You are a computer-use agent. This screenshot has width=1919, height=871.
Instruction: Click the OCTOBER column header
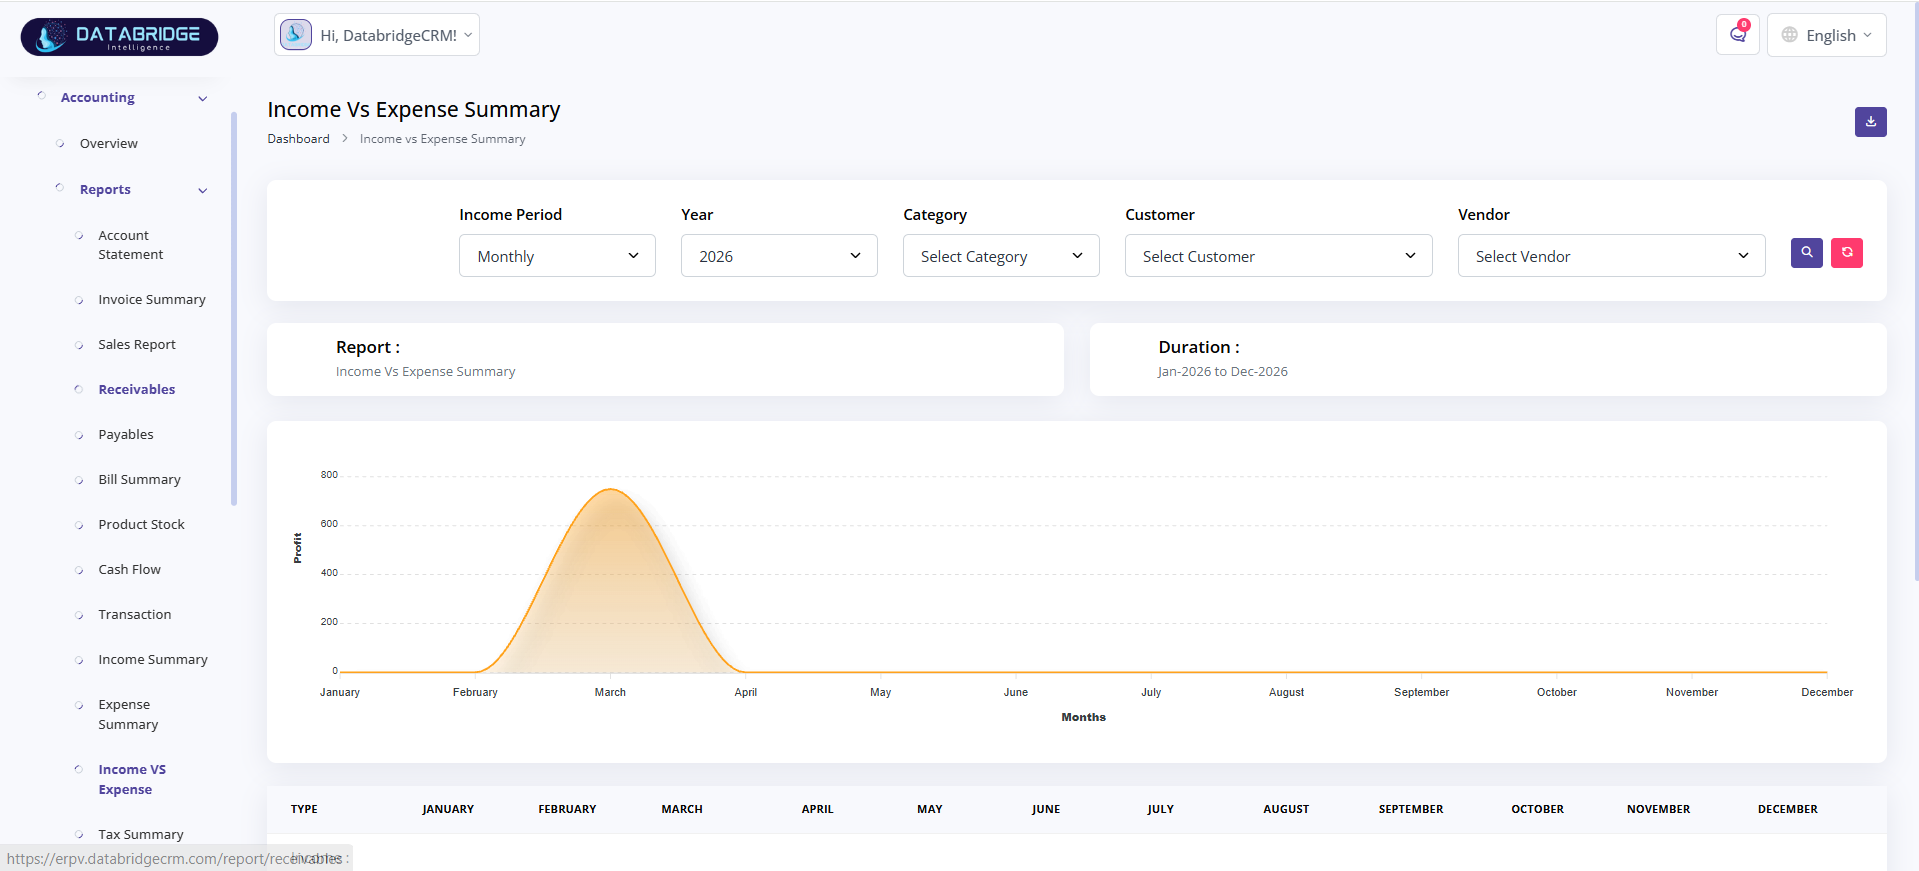[x=1537, y=810]
